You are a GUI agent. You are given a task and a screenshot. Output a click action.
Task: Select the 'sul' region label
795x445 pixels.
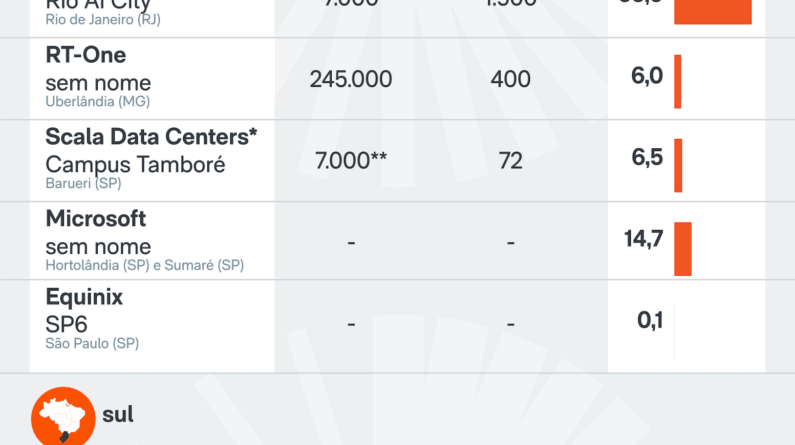tap(118, 414)
